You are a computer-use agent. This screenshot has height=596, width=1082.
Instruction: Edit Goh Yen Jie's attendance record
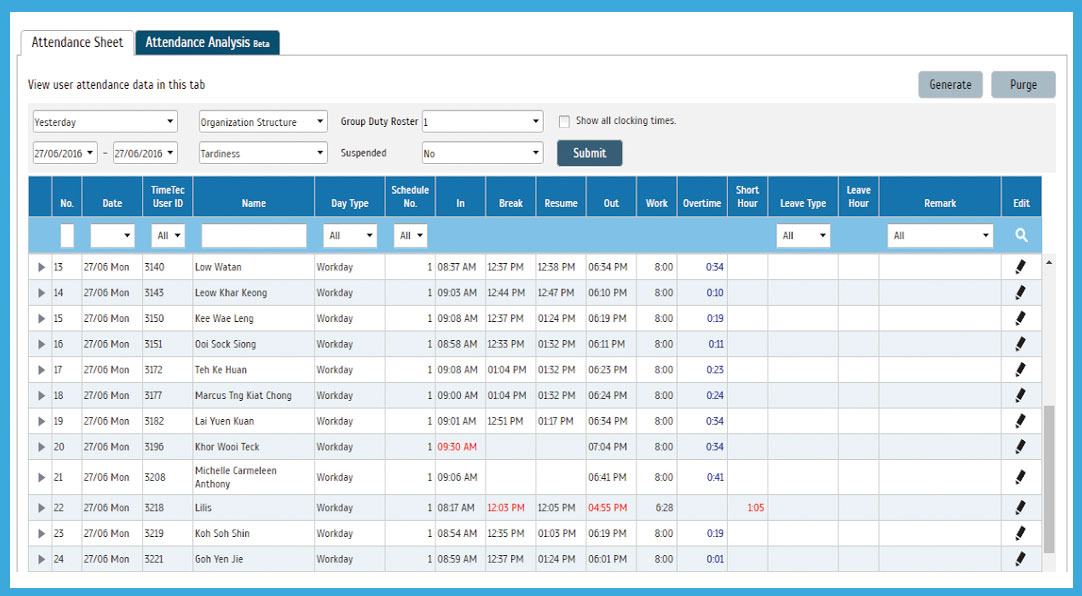(x=1020, y=559)
